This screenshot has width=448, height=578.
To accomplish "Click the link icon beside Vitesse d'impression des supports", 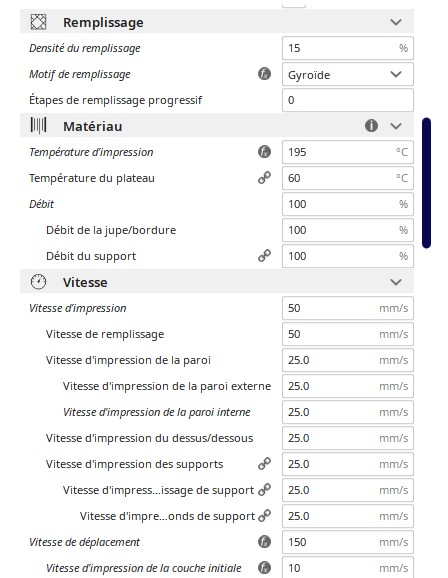I will 264,464.
